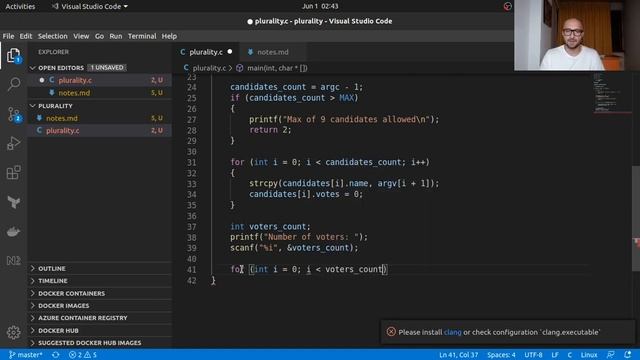Expand the Docker Hub section
The image size is (640, 360).
point(58,331)
